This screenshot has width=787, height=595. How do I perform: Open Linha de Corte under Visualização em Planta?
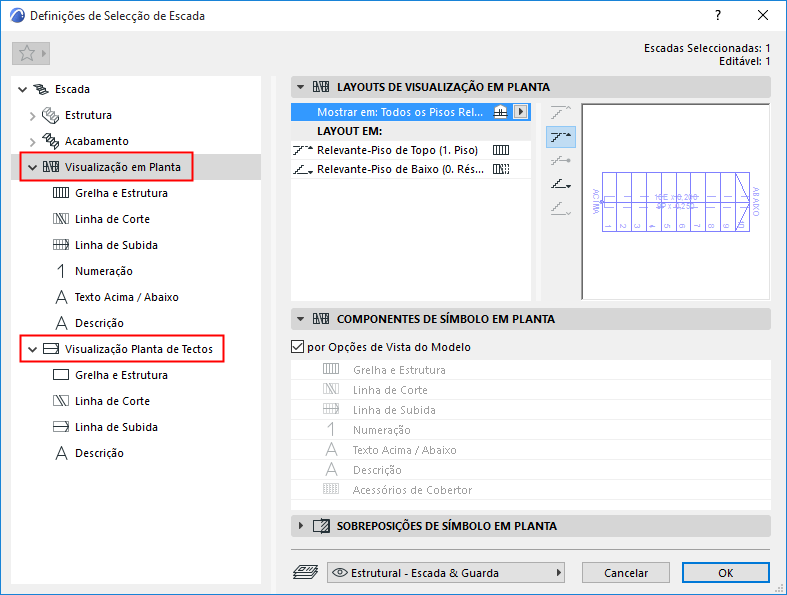pyautogui.click(x=112, y=219)
